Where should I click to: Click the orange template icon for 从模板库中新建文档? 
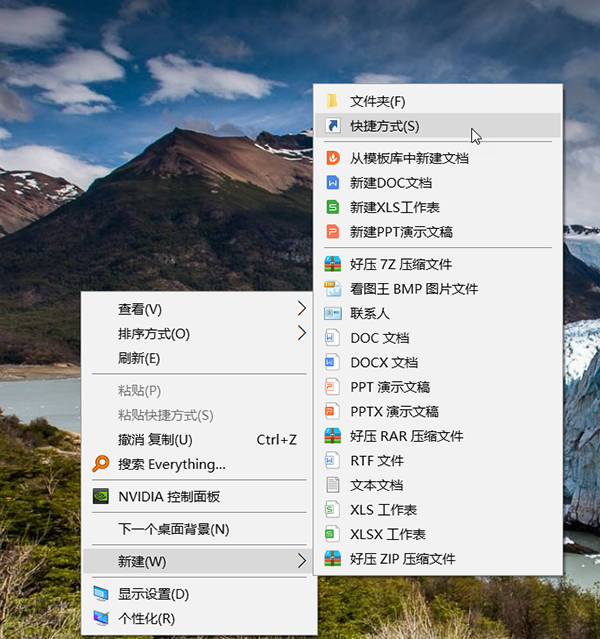point(333,158)
